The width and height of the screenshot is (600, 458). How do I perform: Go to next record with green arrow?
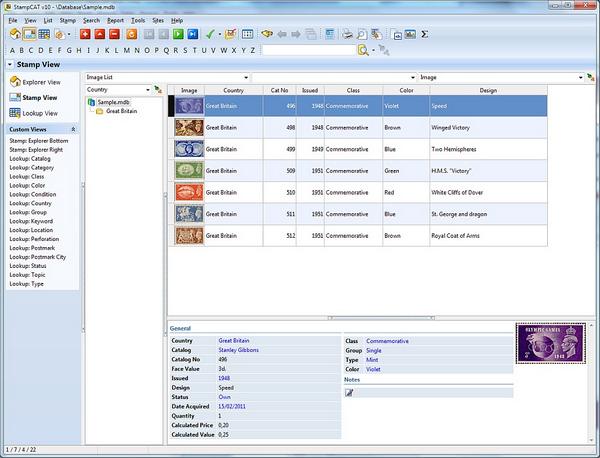[x=178, y=34]
